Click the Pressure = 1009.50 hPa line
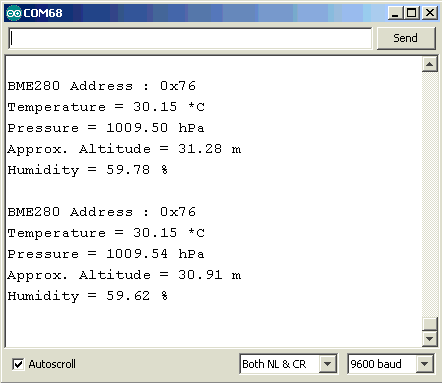Image resolution: width=442 pixels, height=383 pixels. tap(106, 128)
